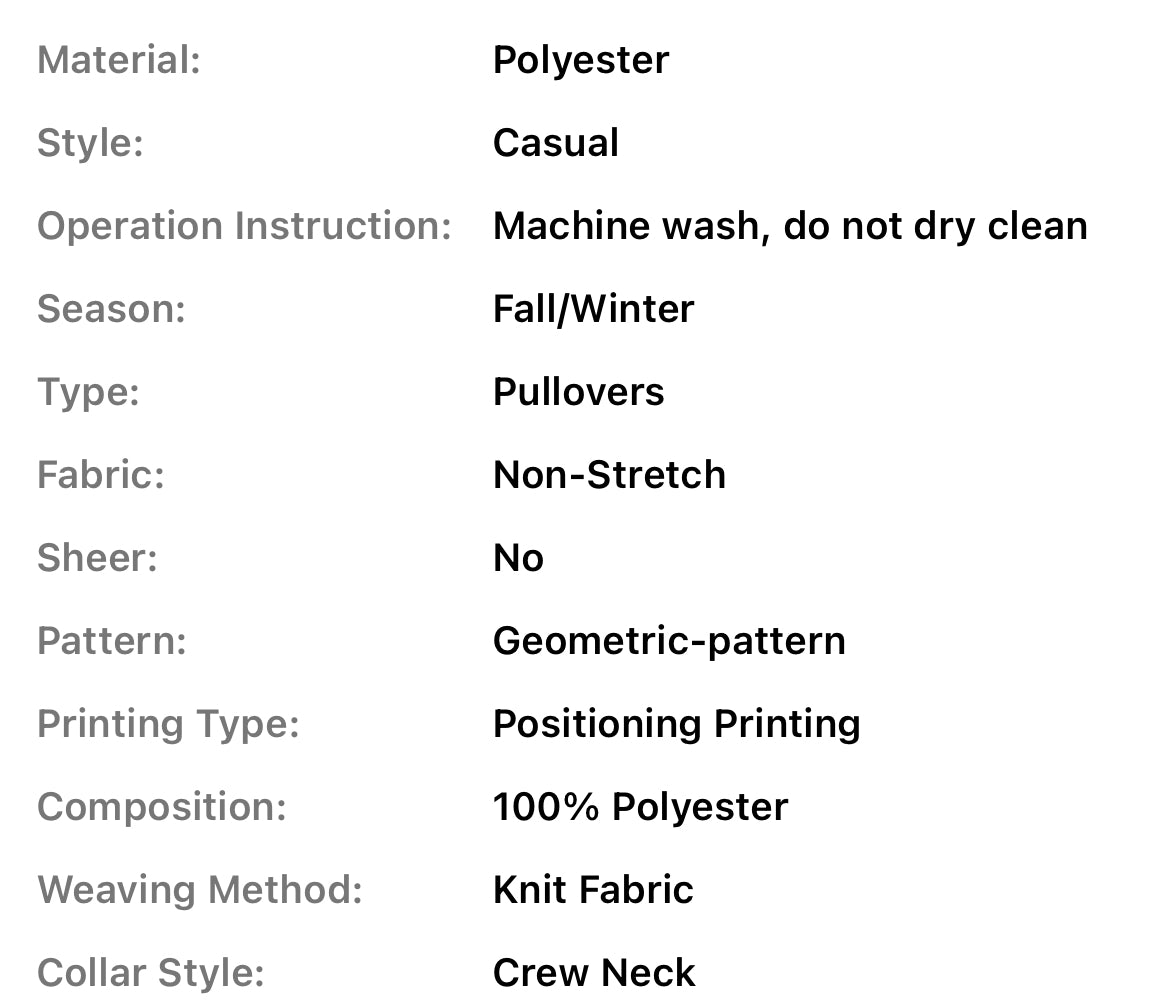The height and width of the screenshot is (1003, 1170).
Task: Click the "Season:" label
Action: [111, 309]
